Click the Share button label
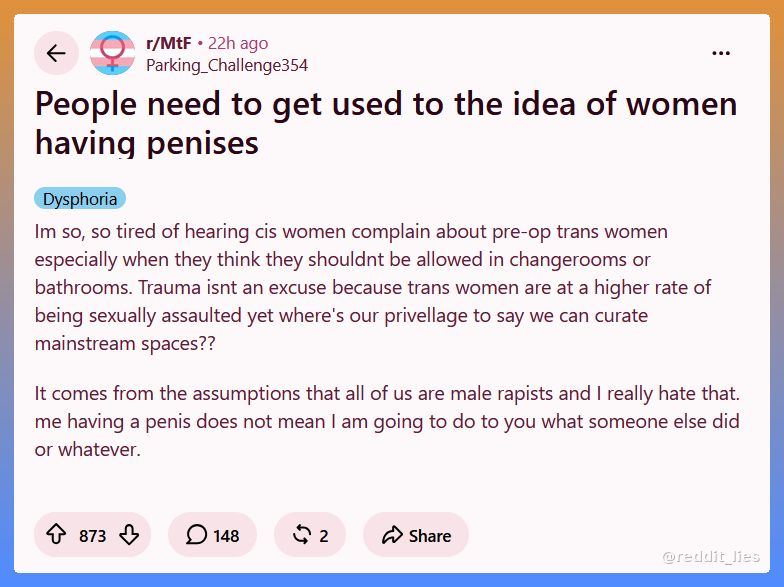The width and height of the screenshot is (784, 587). tap(430, 536)
